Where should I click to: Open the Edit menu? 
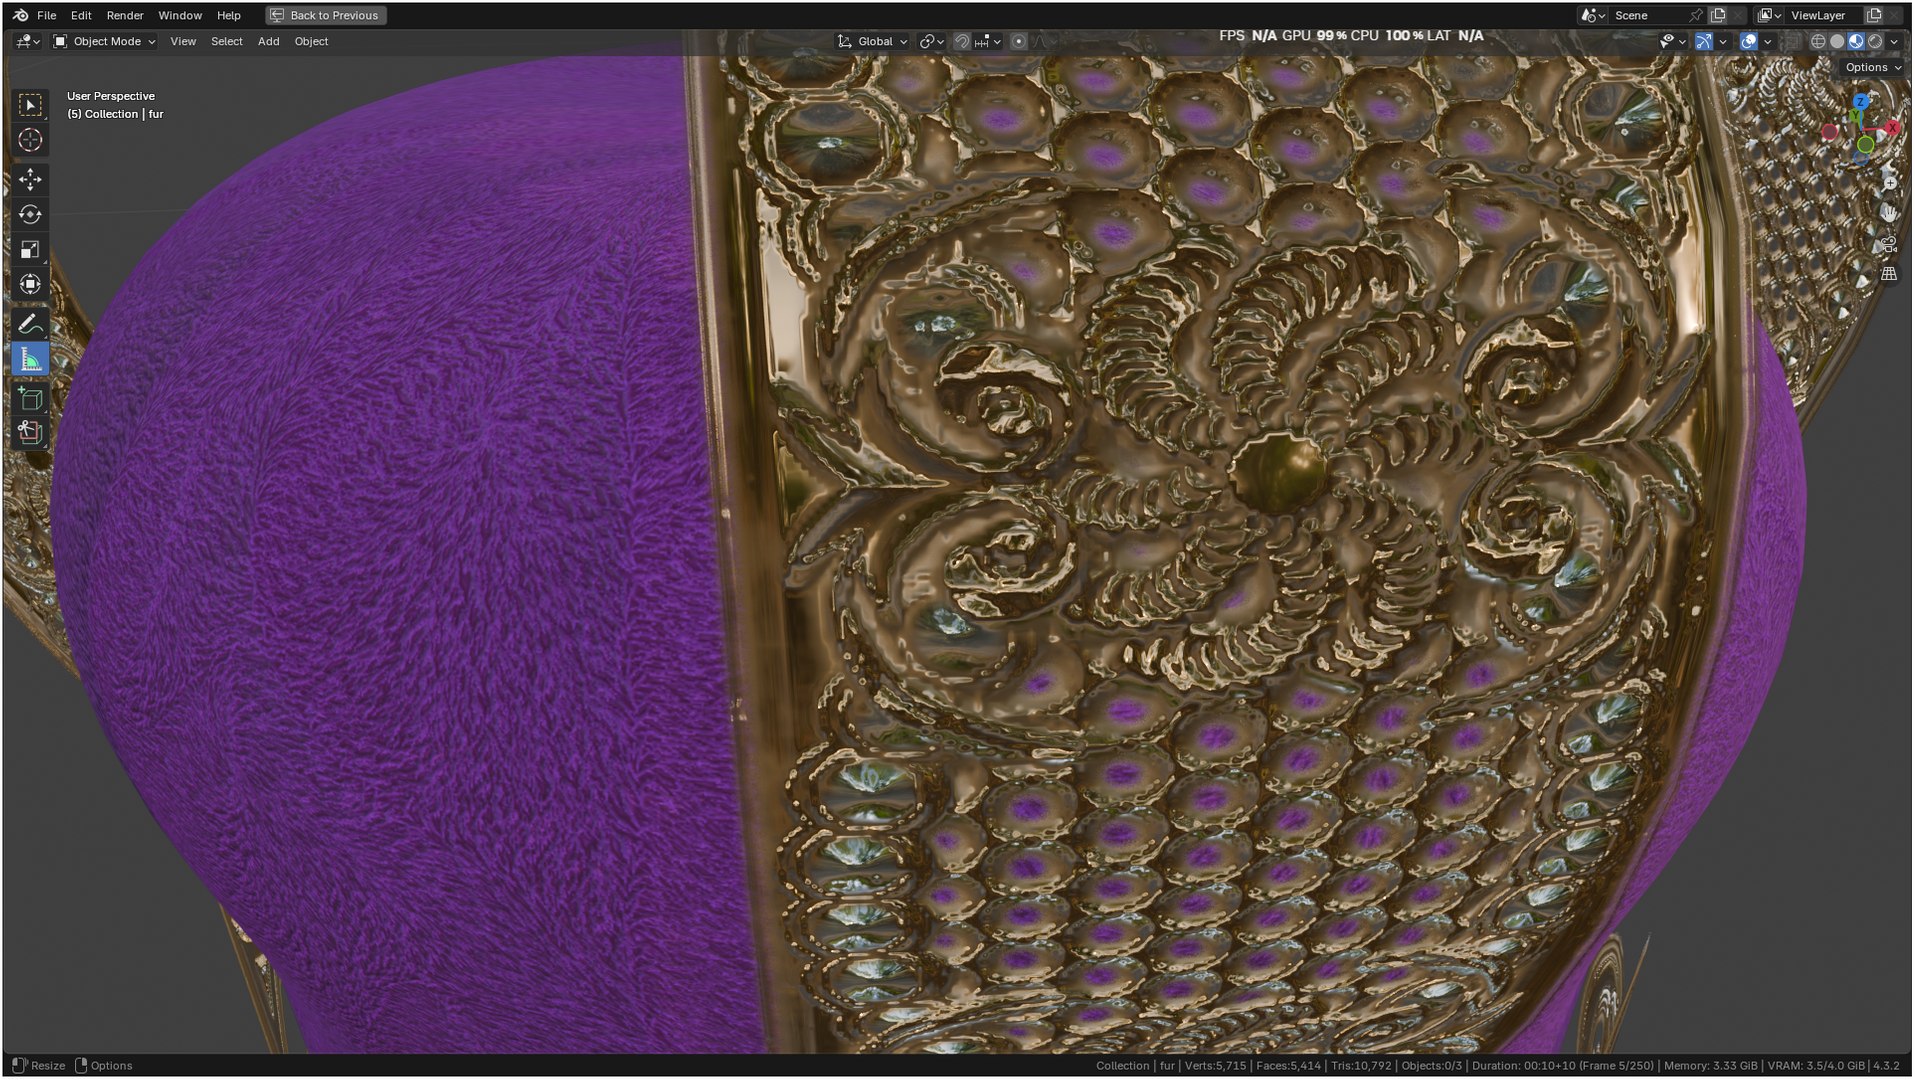click(x=81, y=15)
